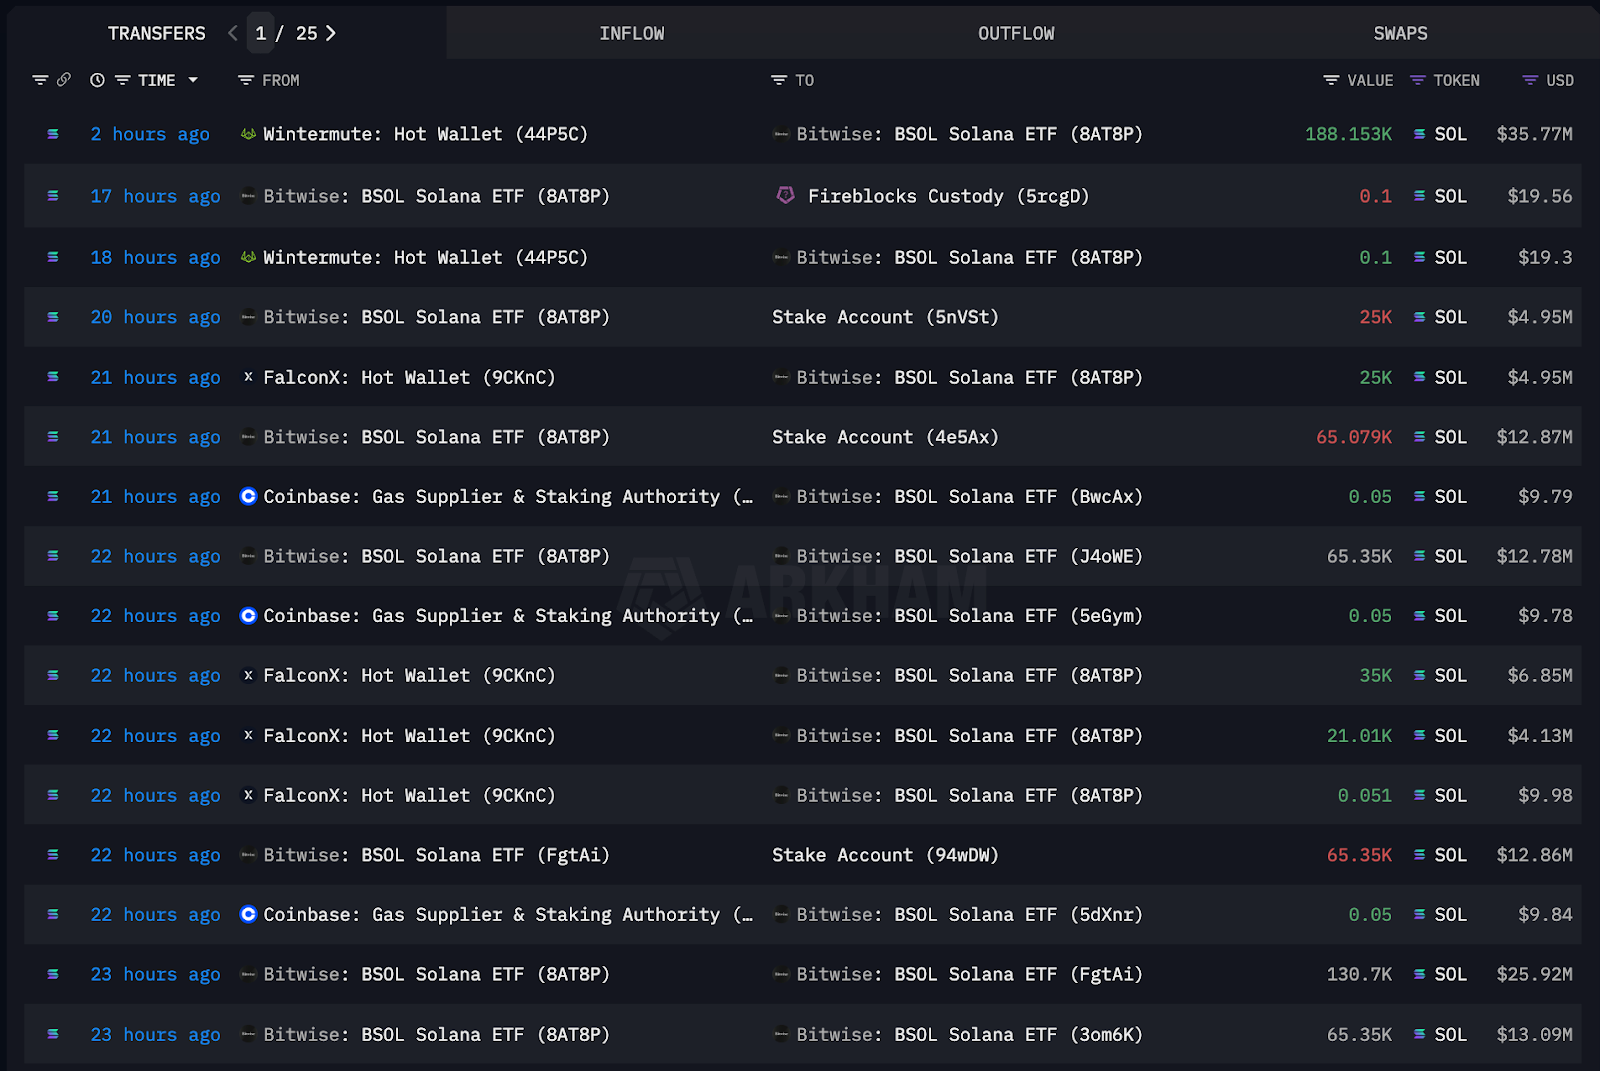Screen dimensions: 1600x1071
Task: Open the TRANSFERS tab
Action: point(156,33)
